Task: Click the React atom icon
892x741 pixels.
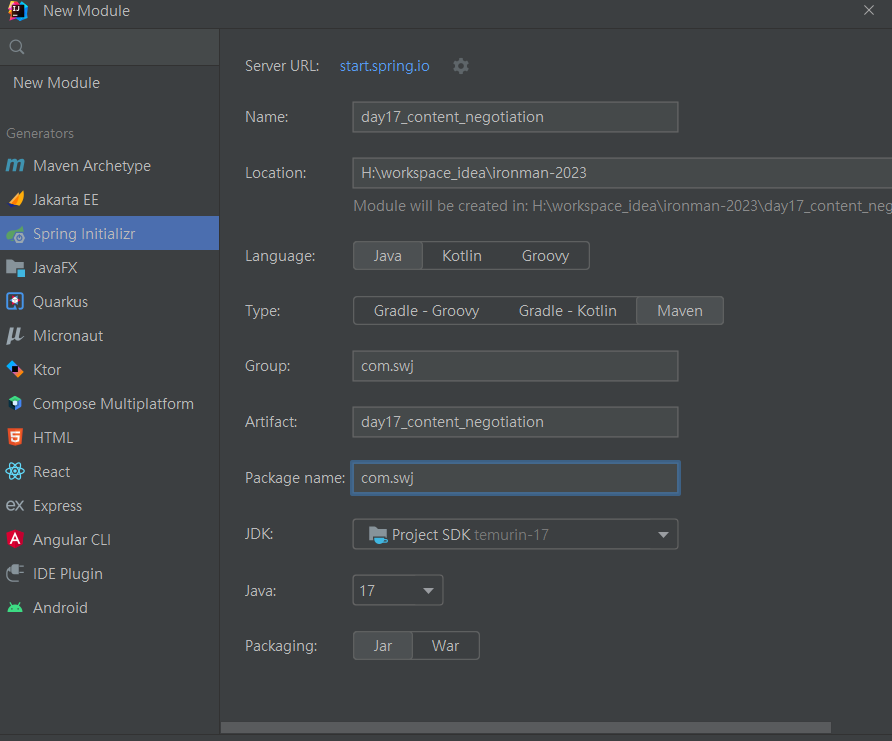Action: click(15, 471)
